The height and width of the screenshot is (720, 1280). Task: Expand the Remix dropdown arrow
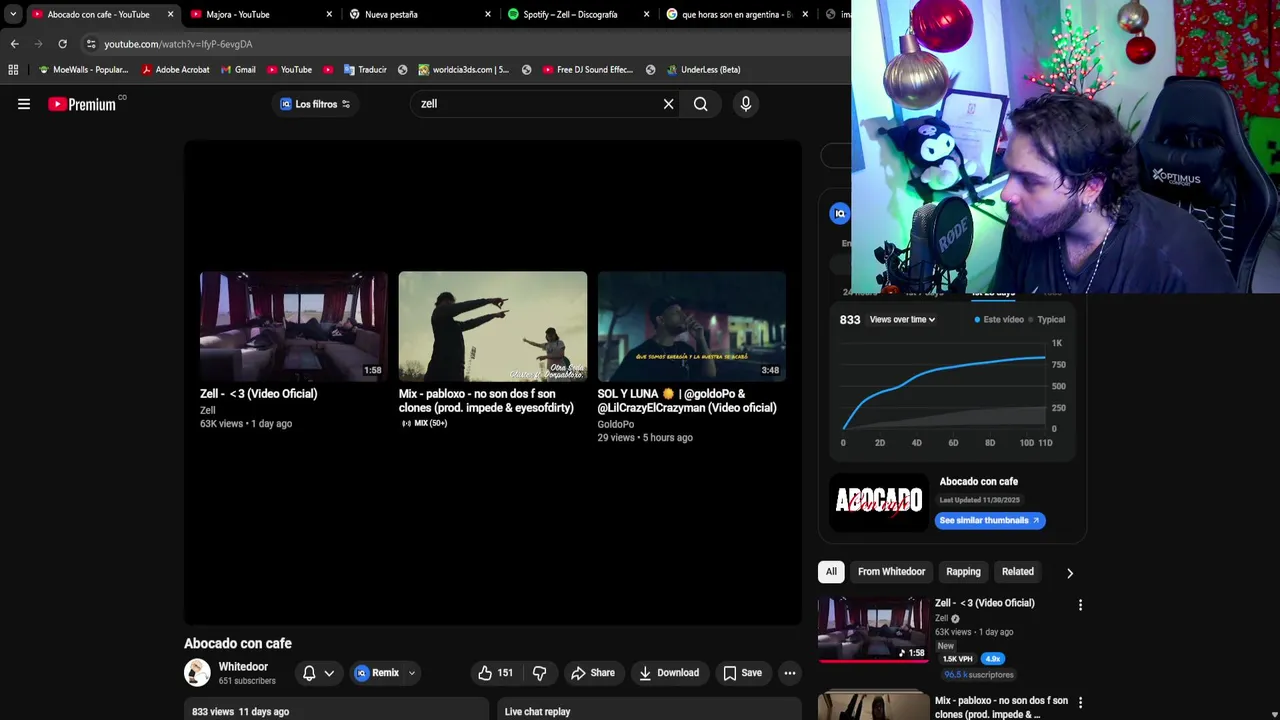[x=411, y=673]
